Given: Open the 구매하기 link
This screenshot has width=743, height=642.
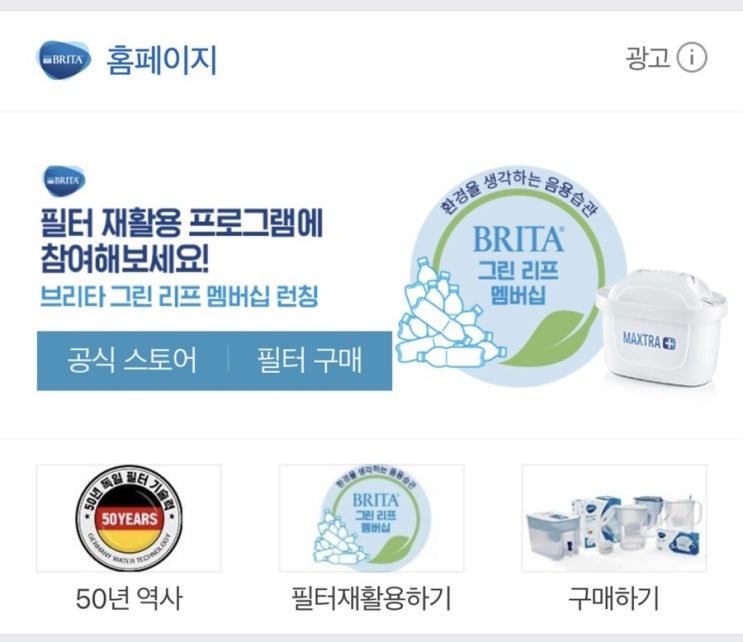Looking at the screenshot, I should tap(614, 598).
